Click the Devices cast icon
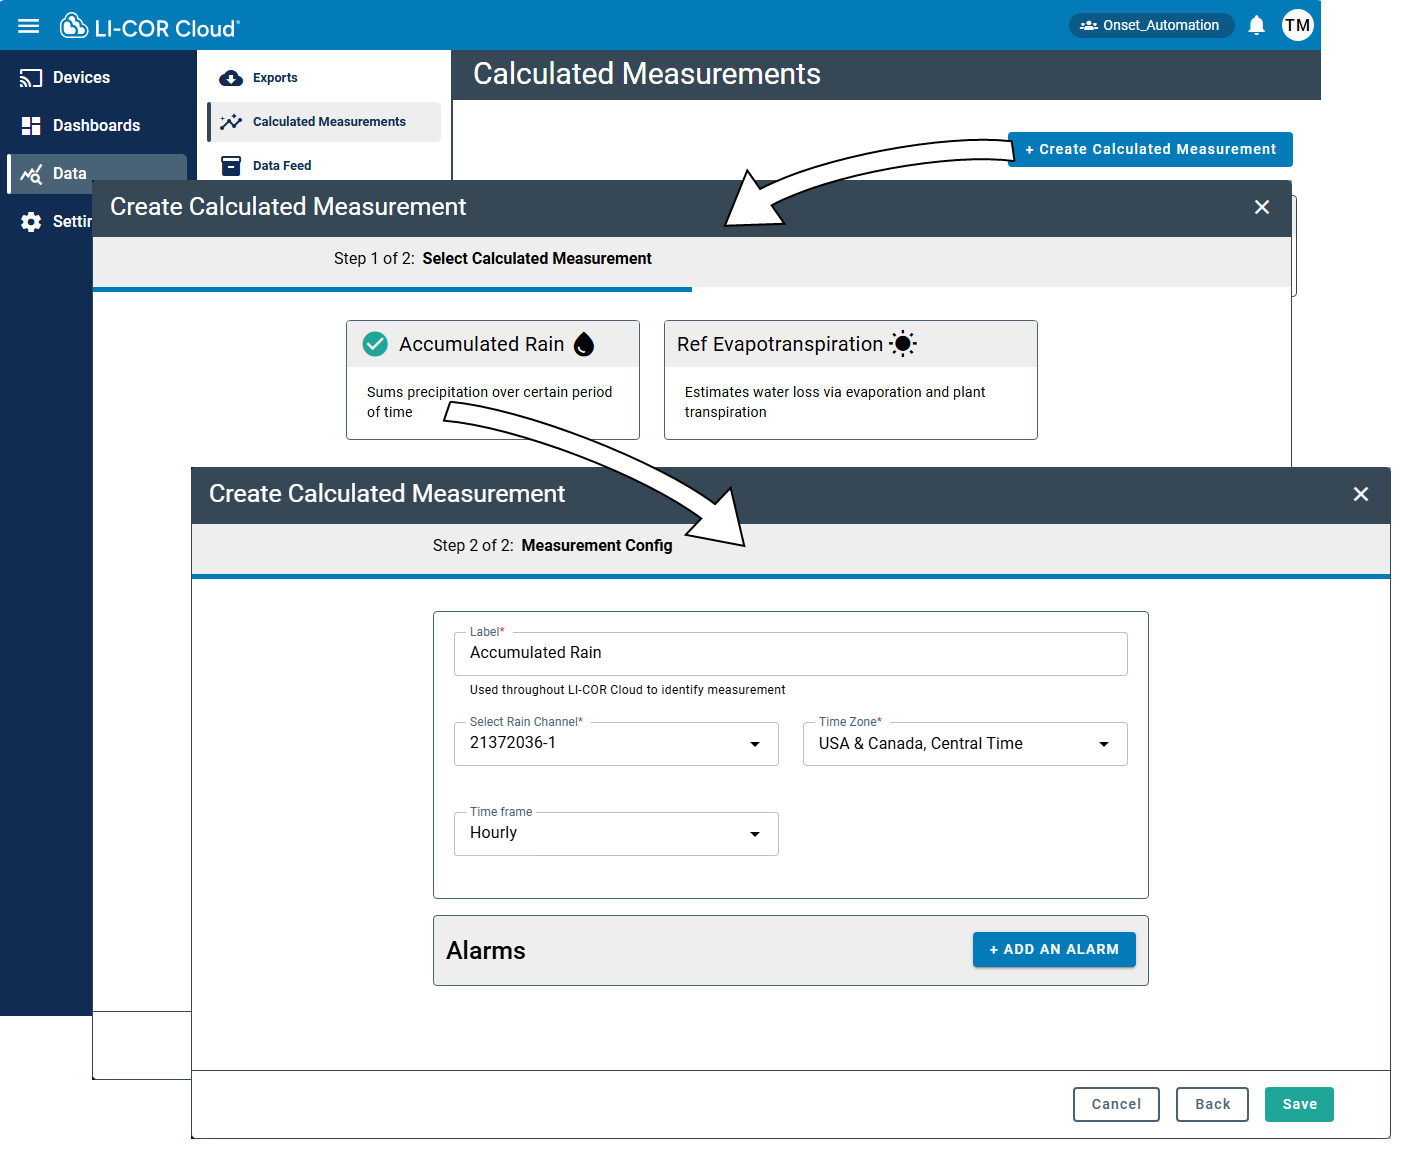Screen dimensions: 1401x1149 coord(31,78)
